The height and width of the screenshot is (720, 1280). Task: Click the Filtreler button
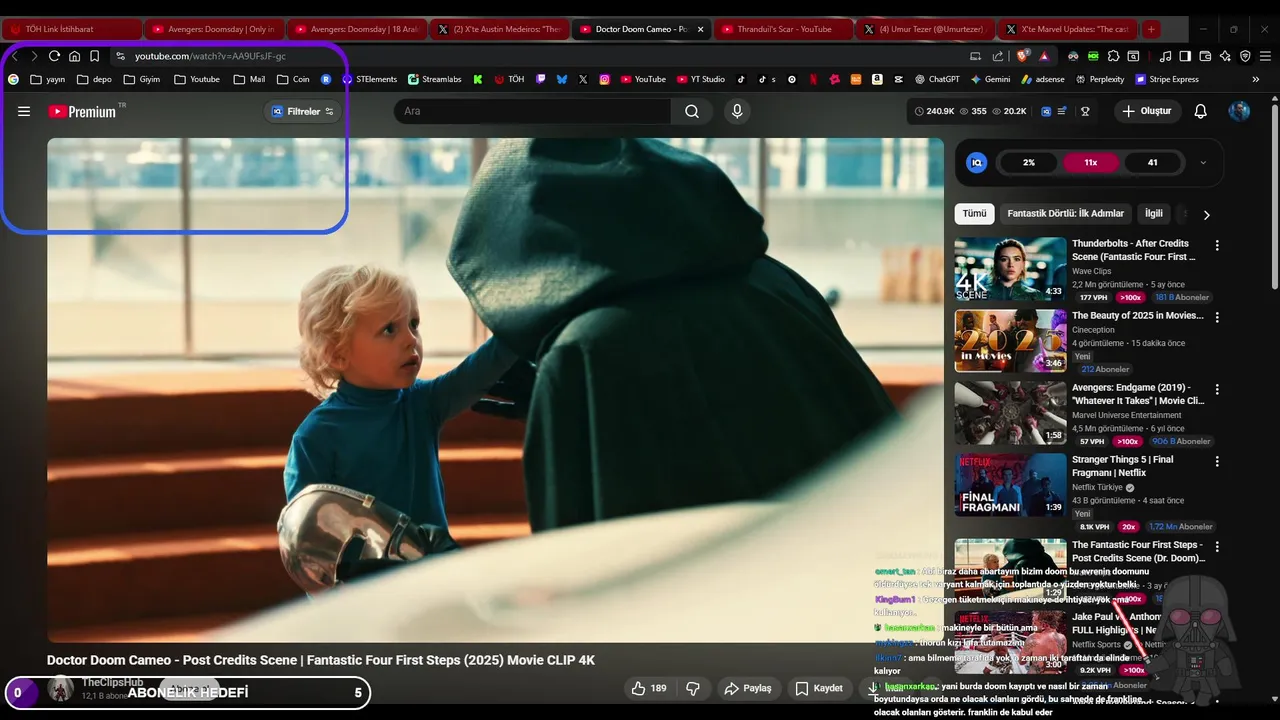(x=303, y=111)
